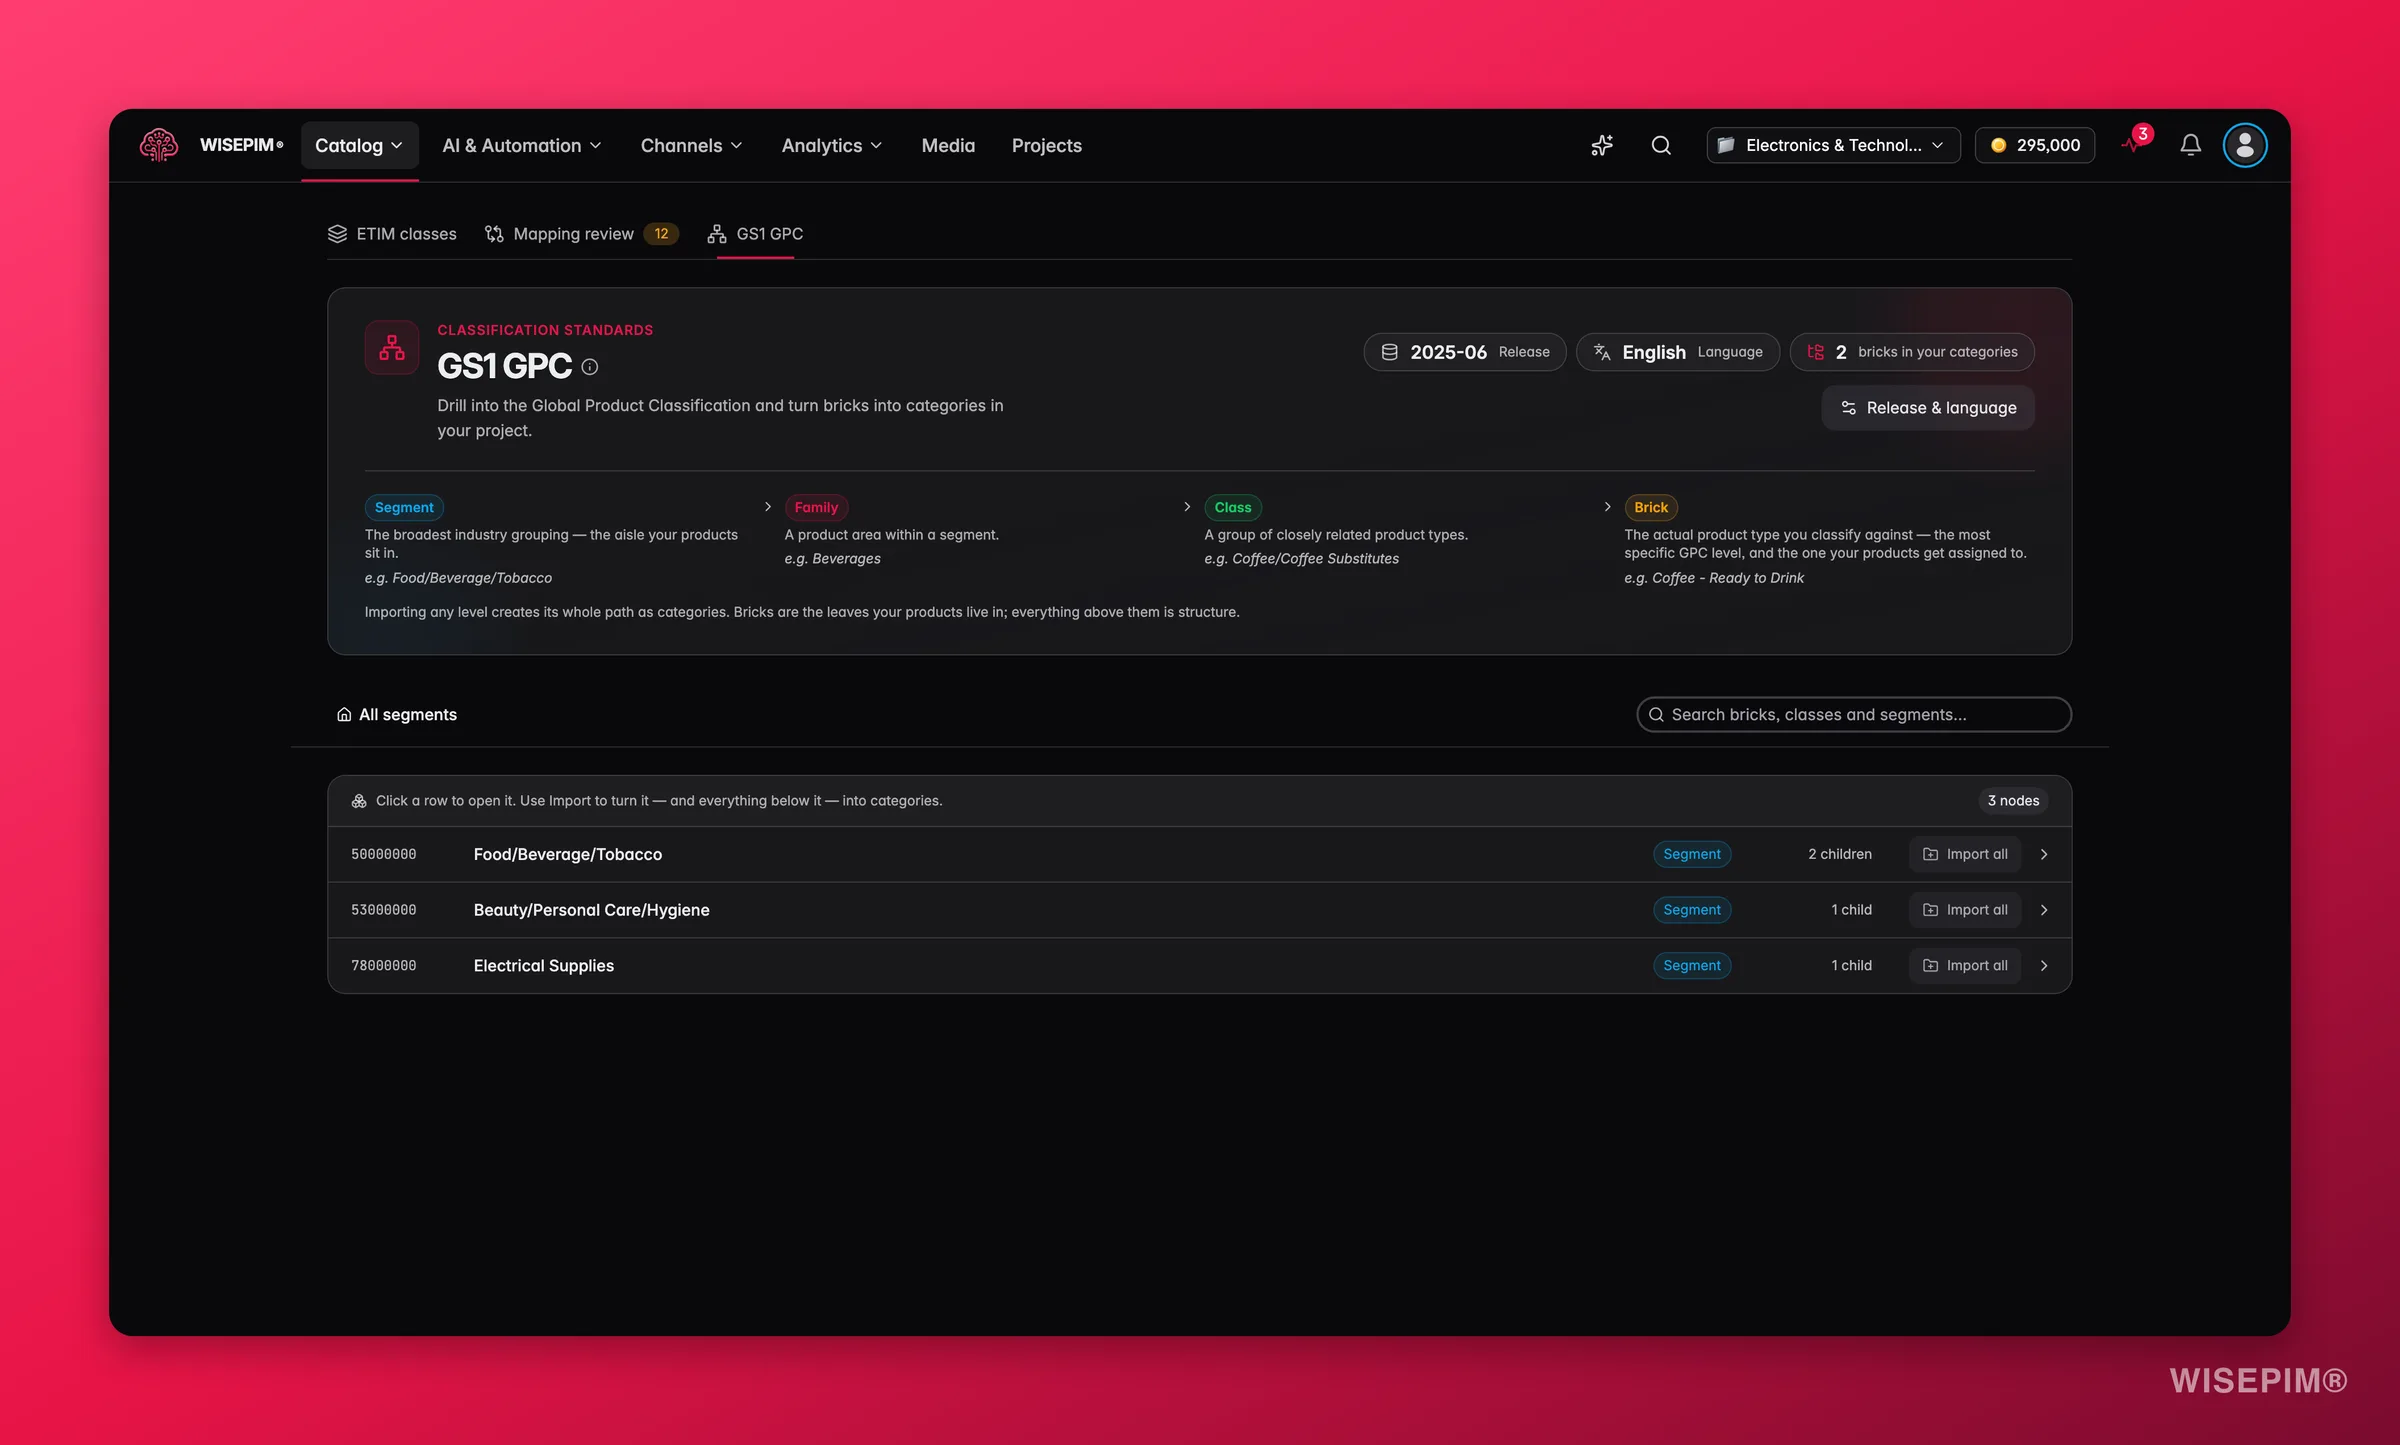Open the Electrical Supplies segment name
This screenshot has height=1445, width=2400.
coord(544,965)
